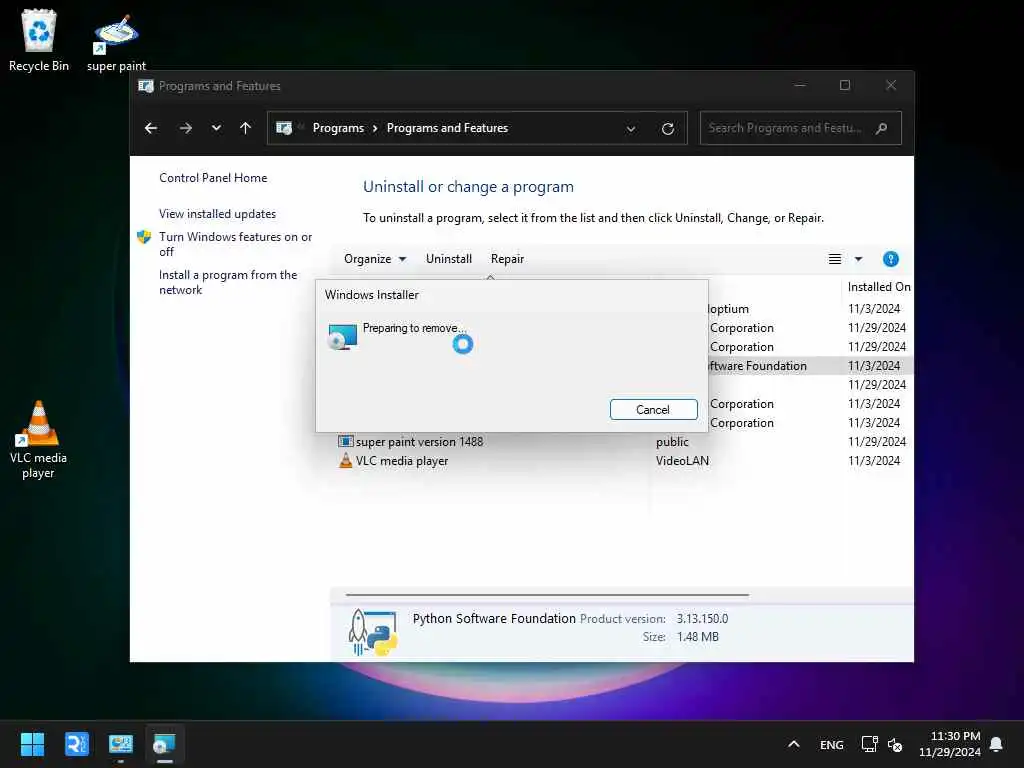
Task: Select the VLC media player program row
Action: 624,460
